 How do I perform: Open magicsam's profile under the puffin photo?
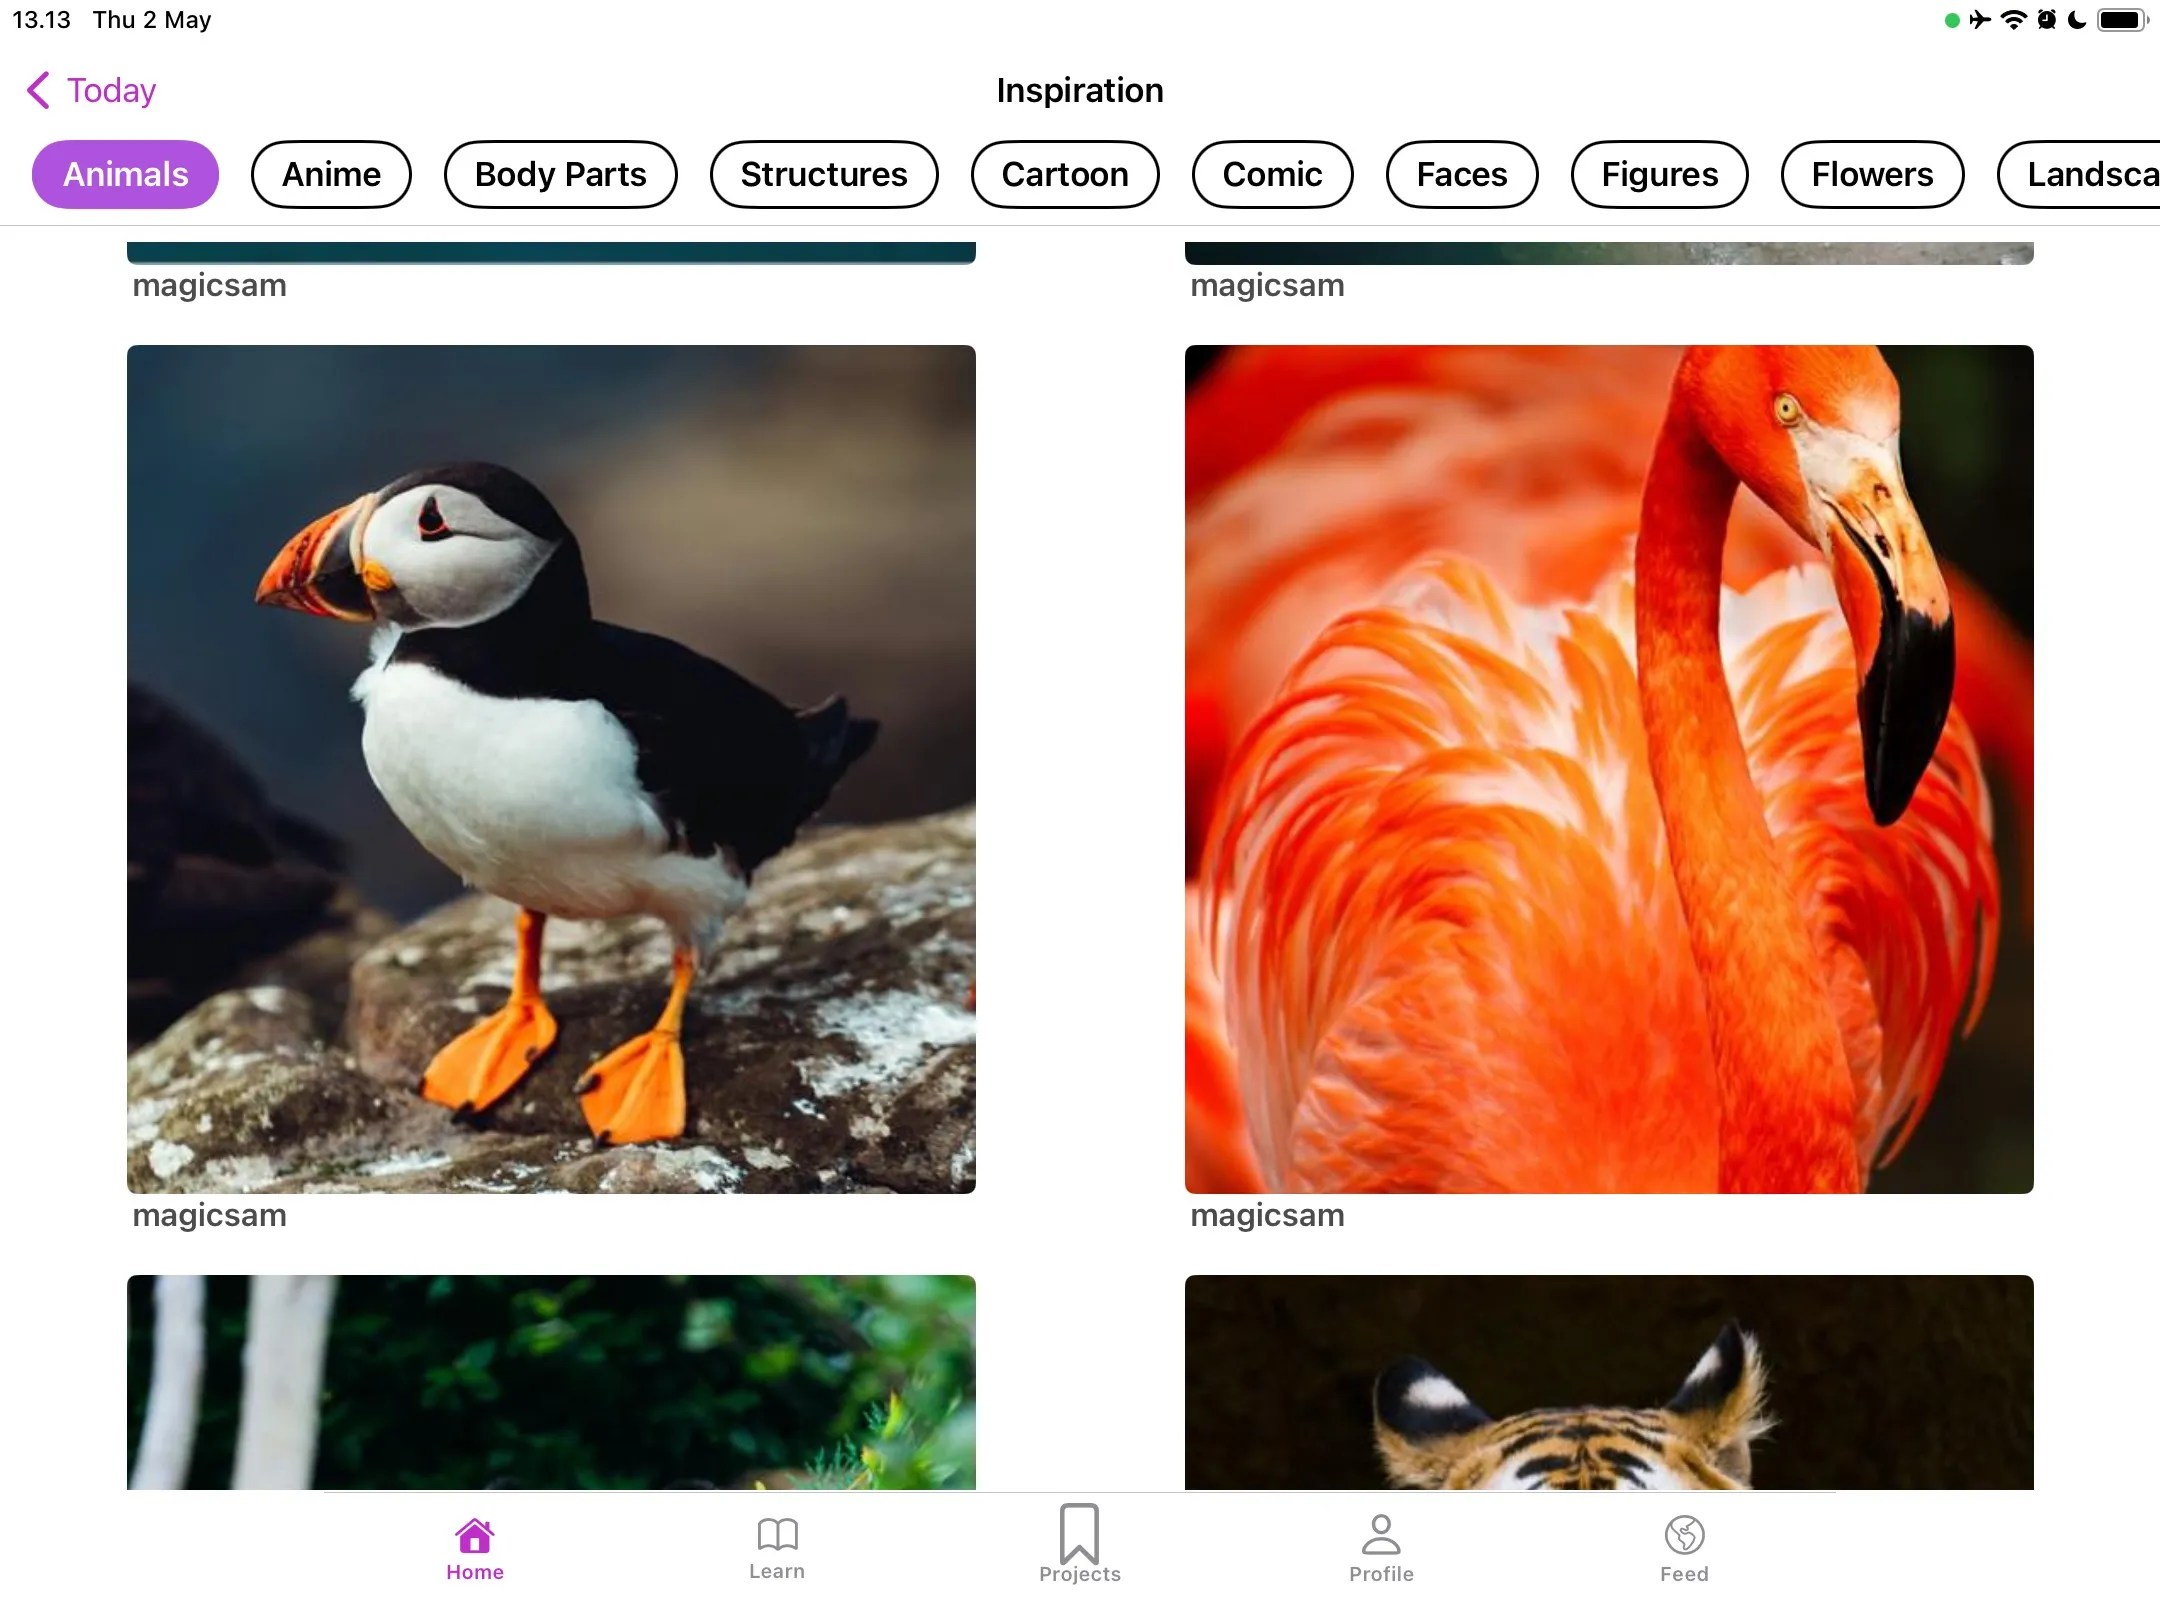coord(209,1215)
